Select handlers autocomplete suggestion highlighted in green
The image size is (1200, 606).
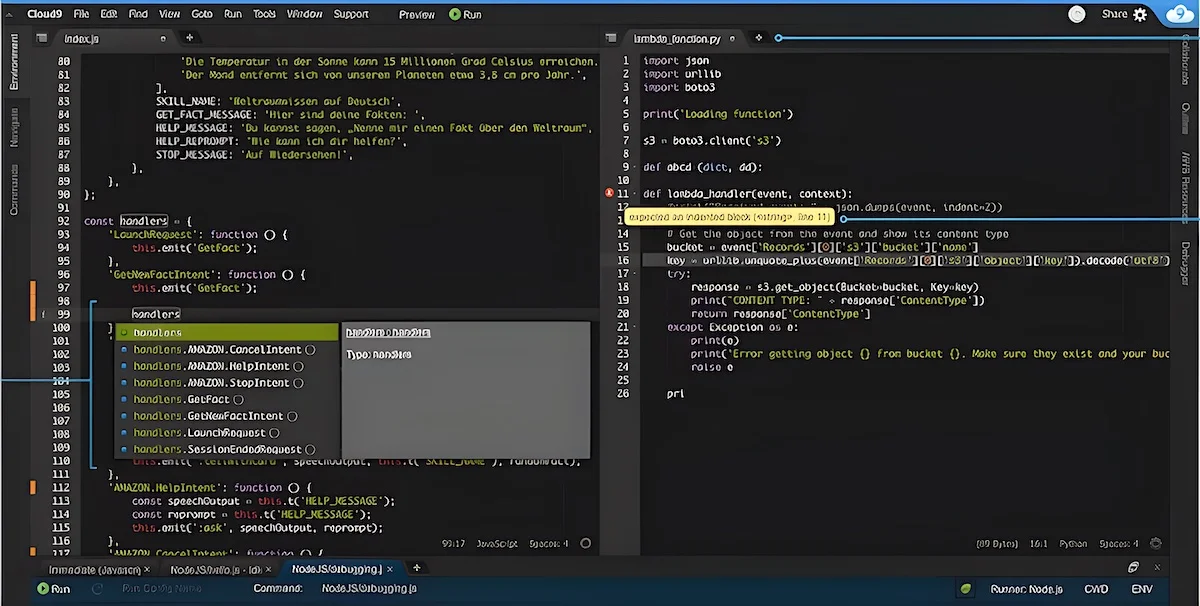point(227,332)
